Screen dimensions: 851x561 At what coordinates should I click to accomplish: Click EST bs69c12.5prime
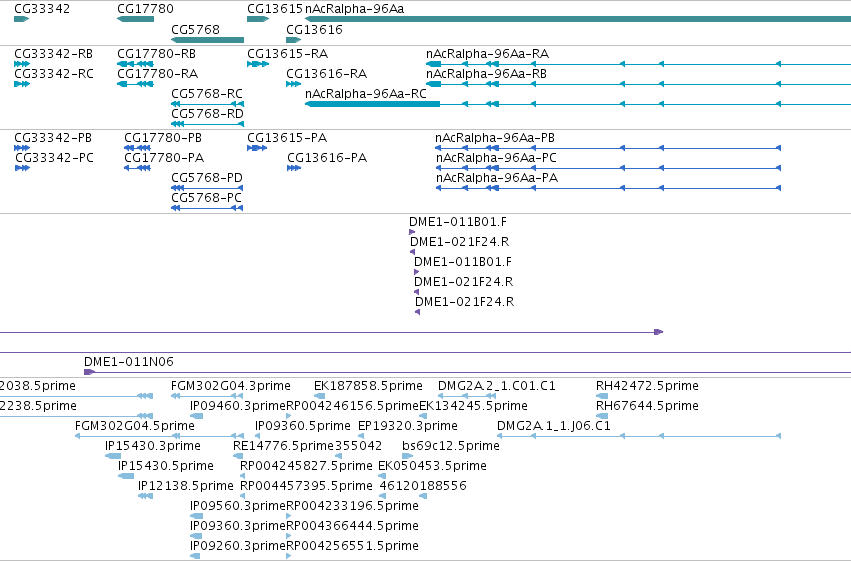point(408,456)
